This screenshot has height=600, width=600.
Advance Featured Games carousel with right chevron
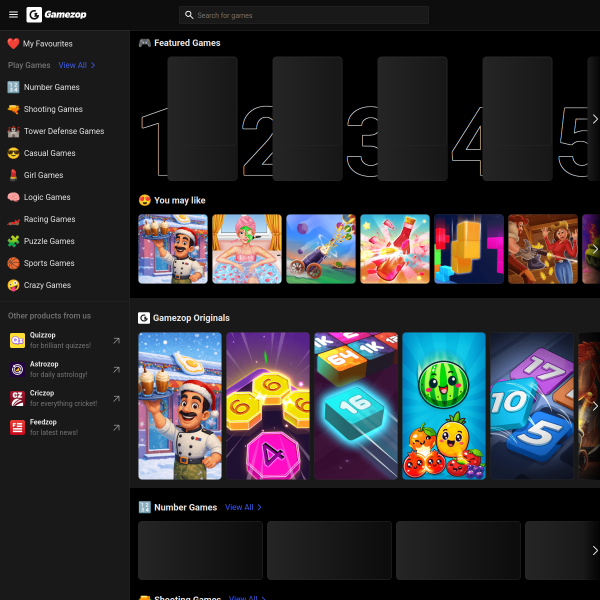coord(595,119)
